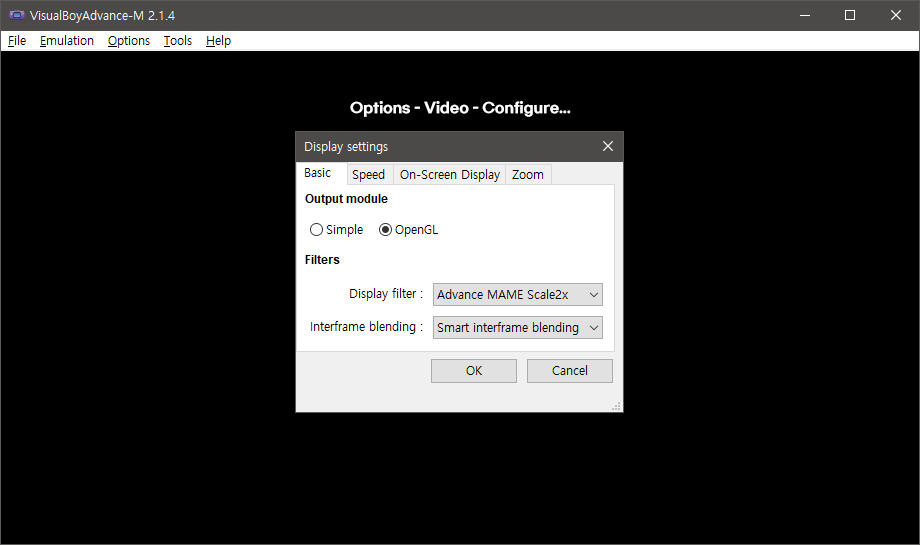This screenshot has width=920, height=545.
Task: Maximize the VisualBoyAdvance-M window
Action: point(850,15)
